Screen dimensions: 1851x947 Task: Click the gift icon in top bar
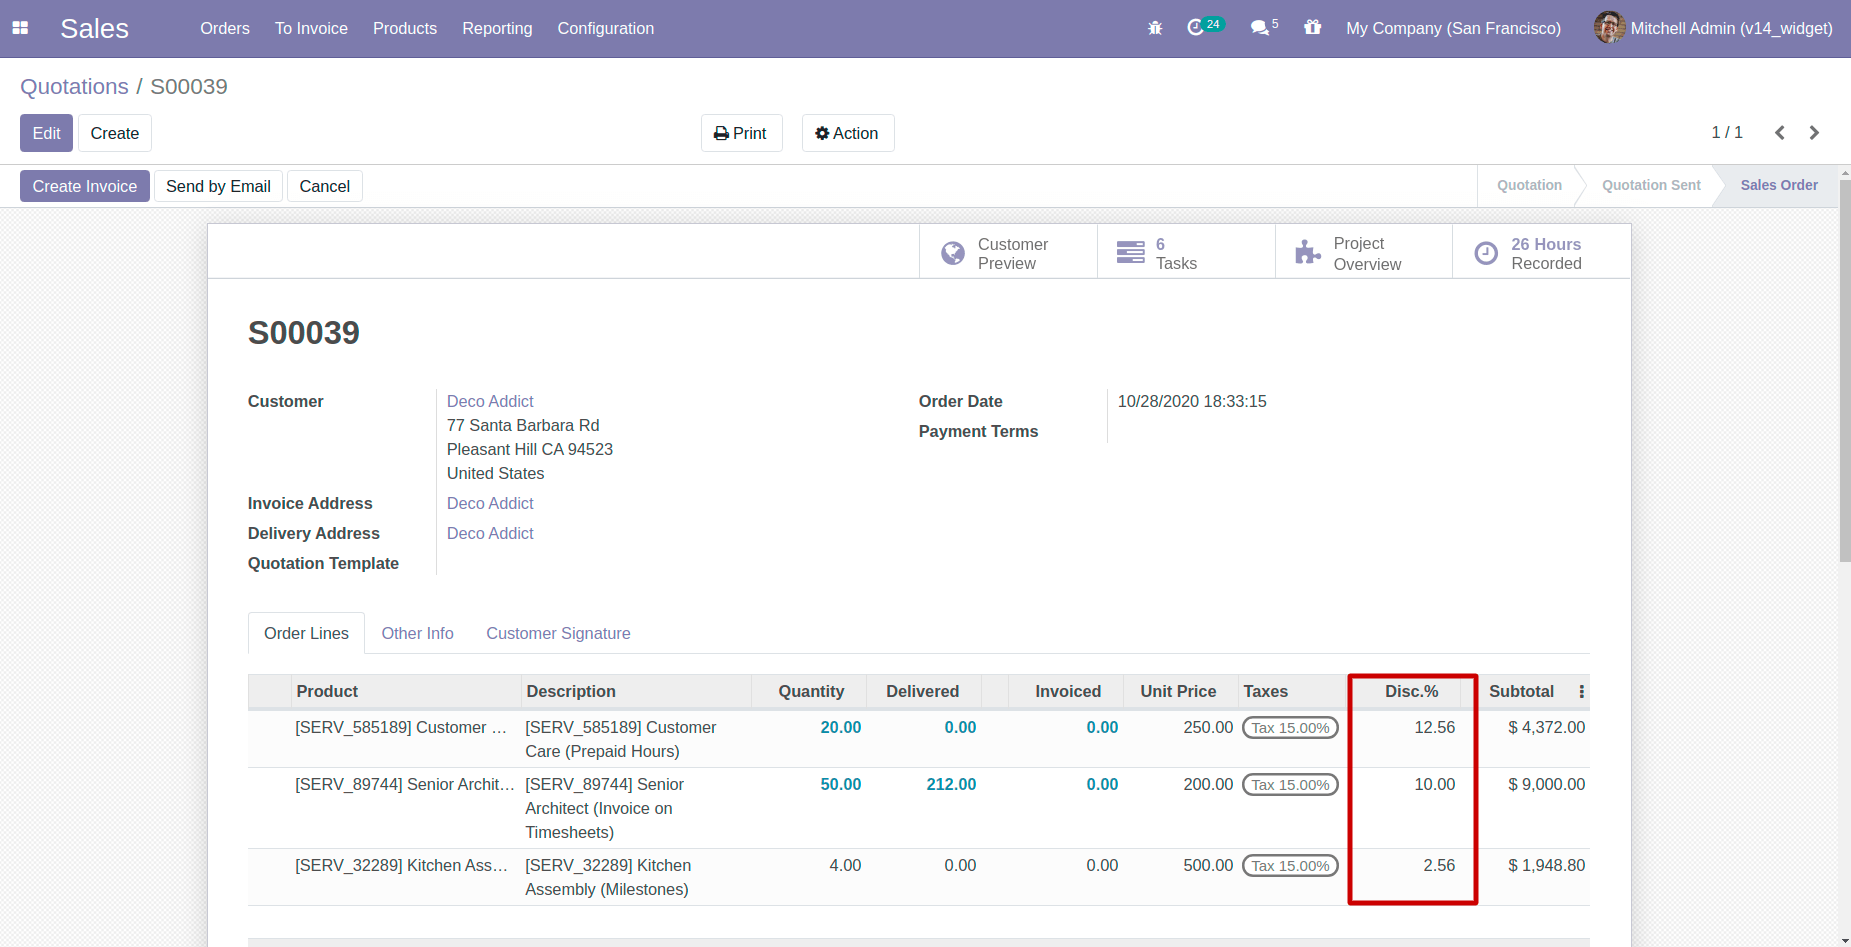click(x=1312, y=27)
